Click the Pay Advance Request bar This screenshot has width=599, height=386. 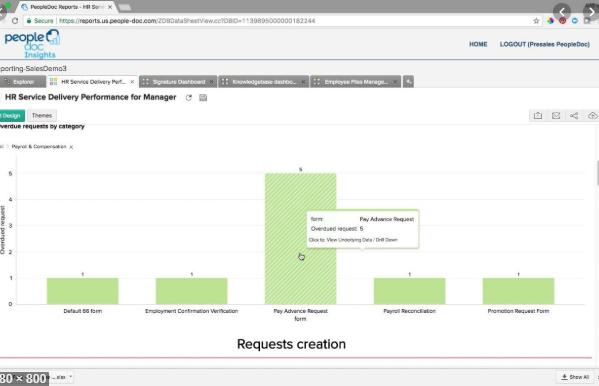tap(300, 238)
